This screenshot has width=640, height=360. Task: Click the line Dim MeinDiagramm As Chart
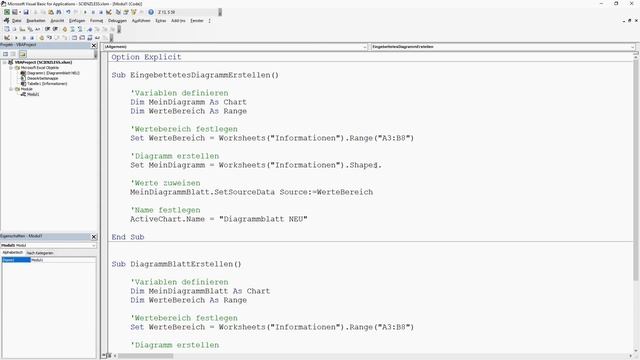click(x=188, y=102)
